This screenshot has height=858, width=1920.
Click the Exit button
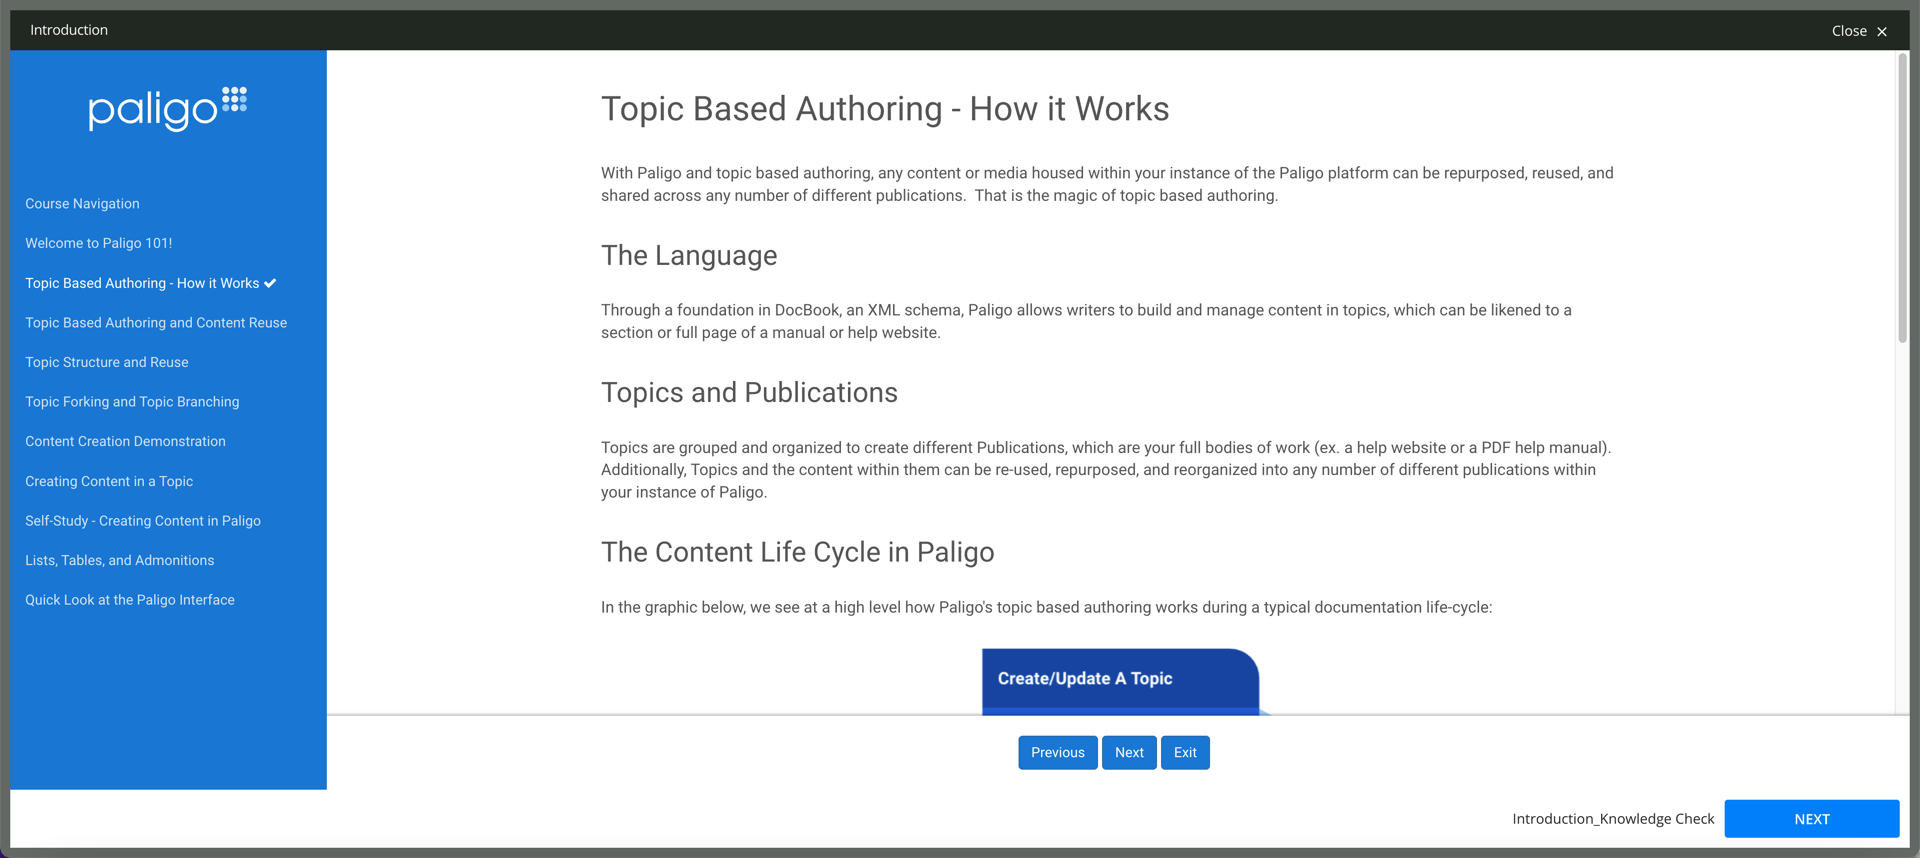point(1185,752)
